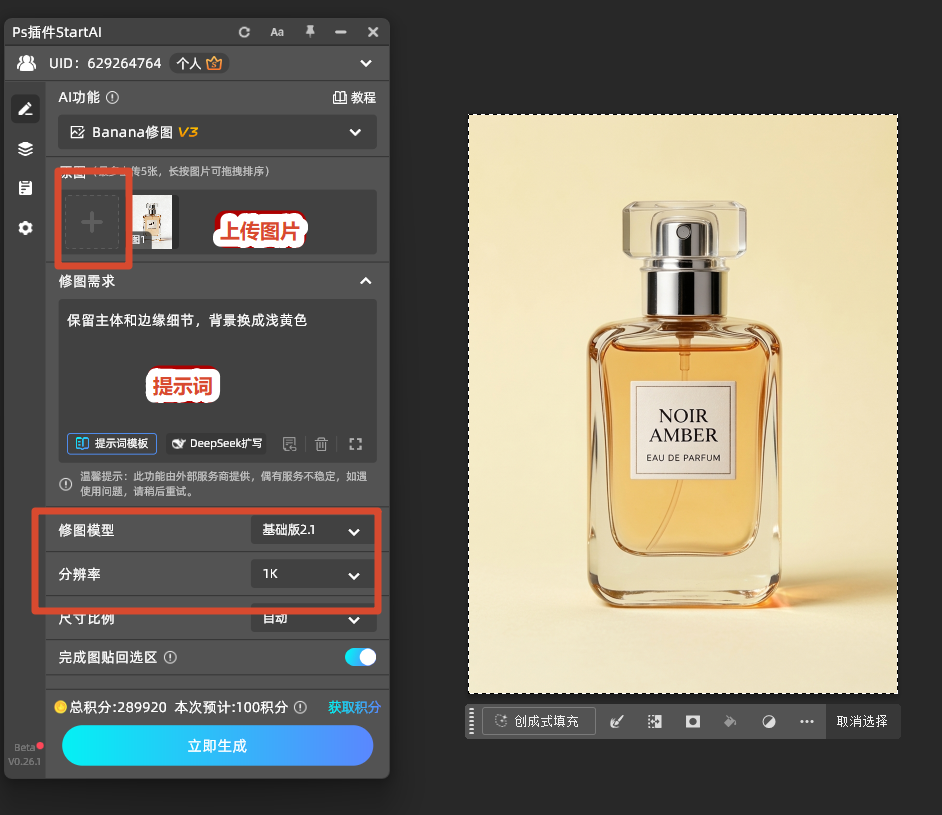Viewport: 942px width, 815px height.
Task: Toggle the 完成图贴回选区 switch
Action: tap(360, 657)
